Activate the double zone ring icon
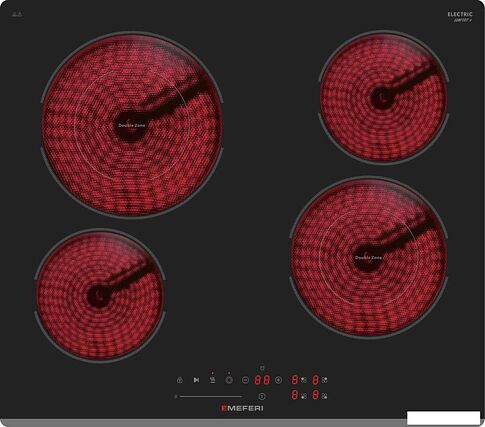Image resolution: width=485 pixels, height=427 pixels. (229, 380)
